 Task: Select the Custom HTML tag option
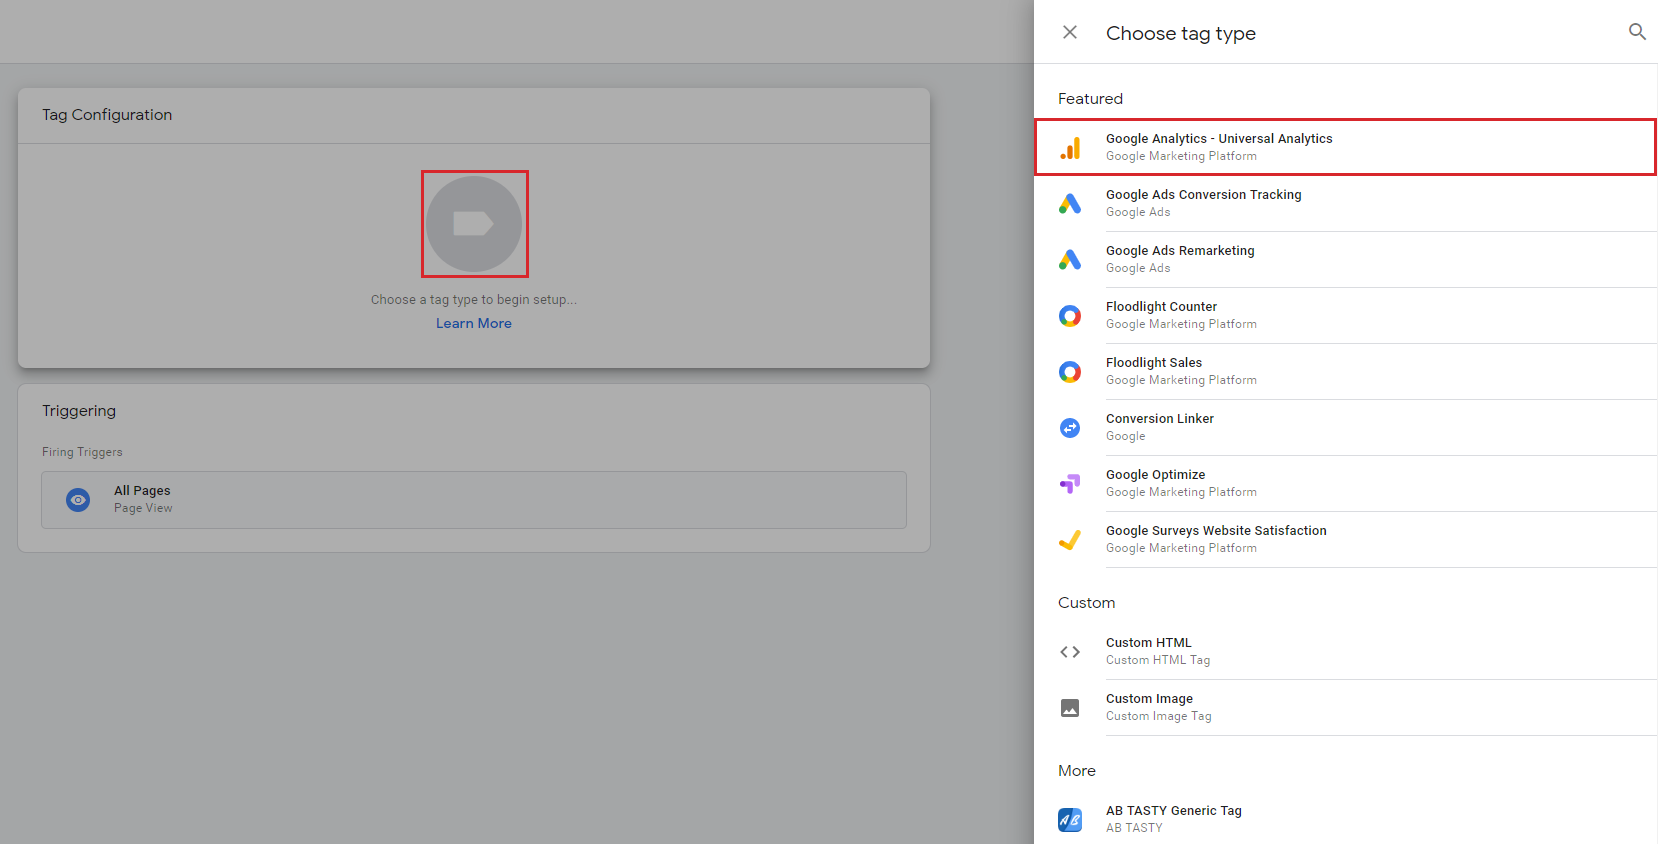(1345, 652)
